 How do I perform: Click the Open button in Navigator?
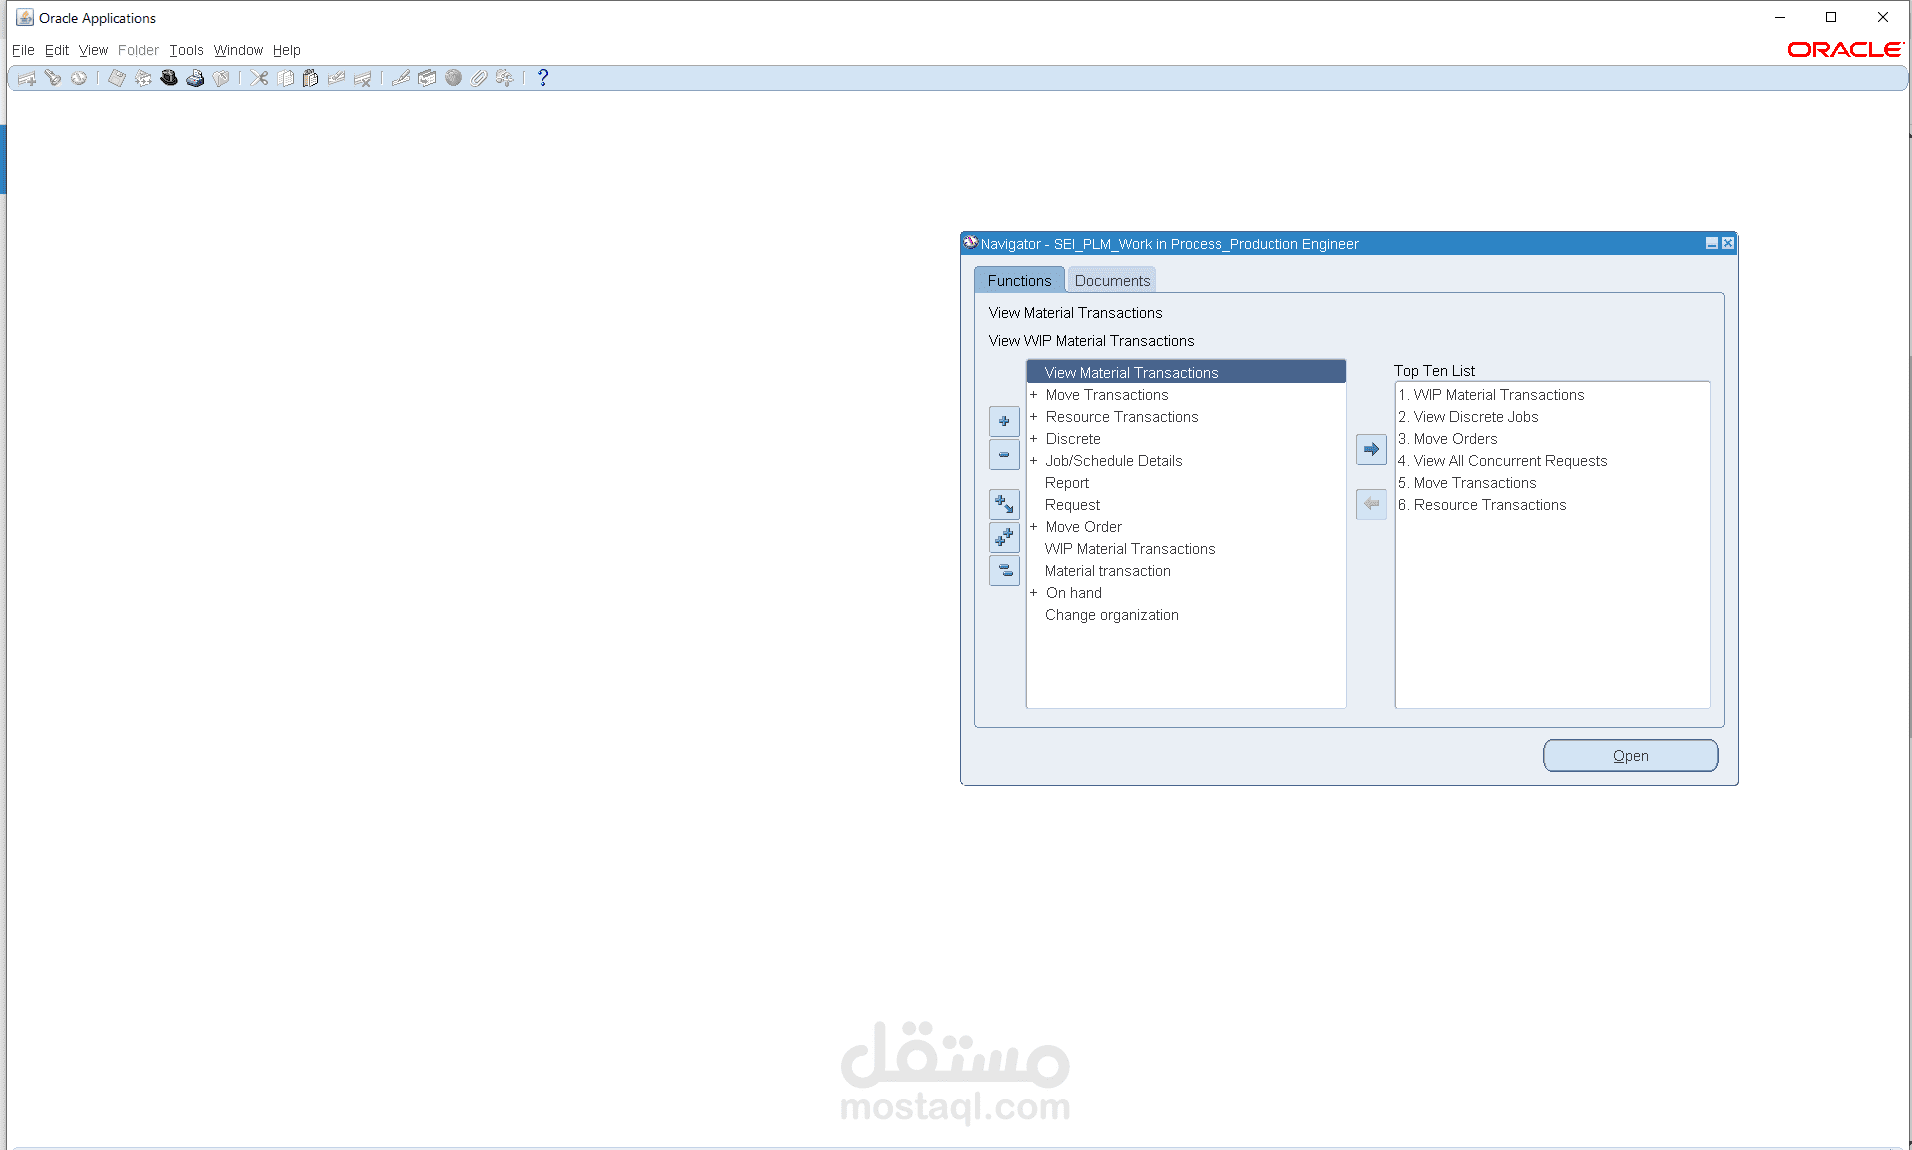(x=1630, y=756)
